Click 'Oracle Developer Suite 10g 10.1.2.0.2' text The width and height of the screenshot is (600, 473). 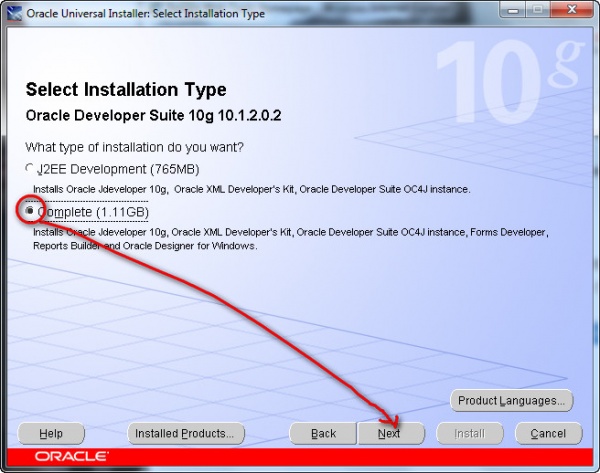[153, 116]
